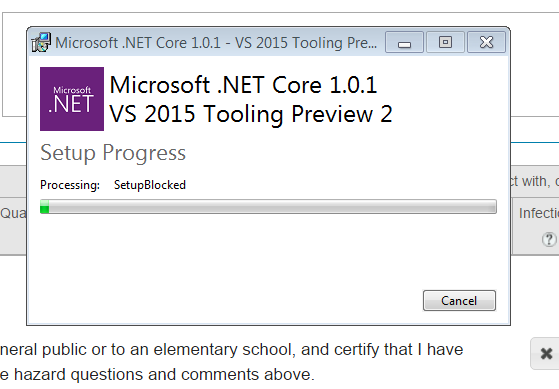Image resolution: width=559 pixels, height=389 pixels.
Task: Click the 'hazard questions and comments above' text
Action: [164, 374]
